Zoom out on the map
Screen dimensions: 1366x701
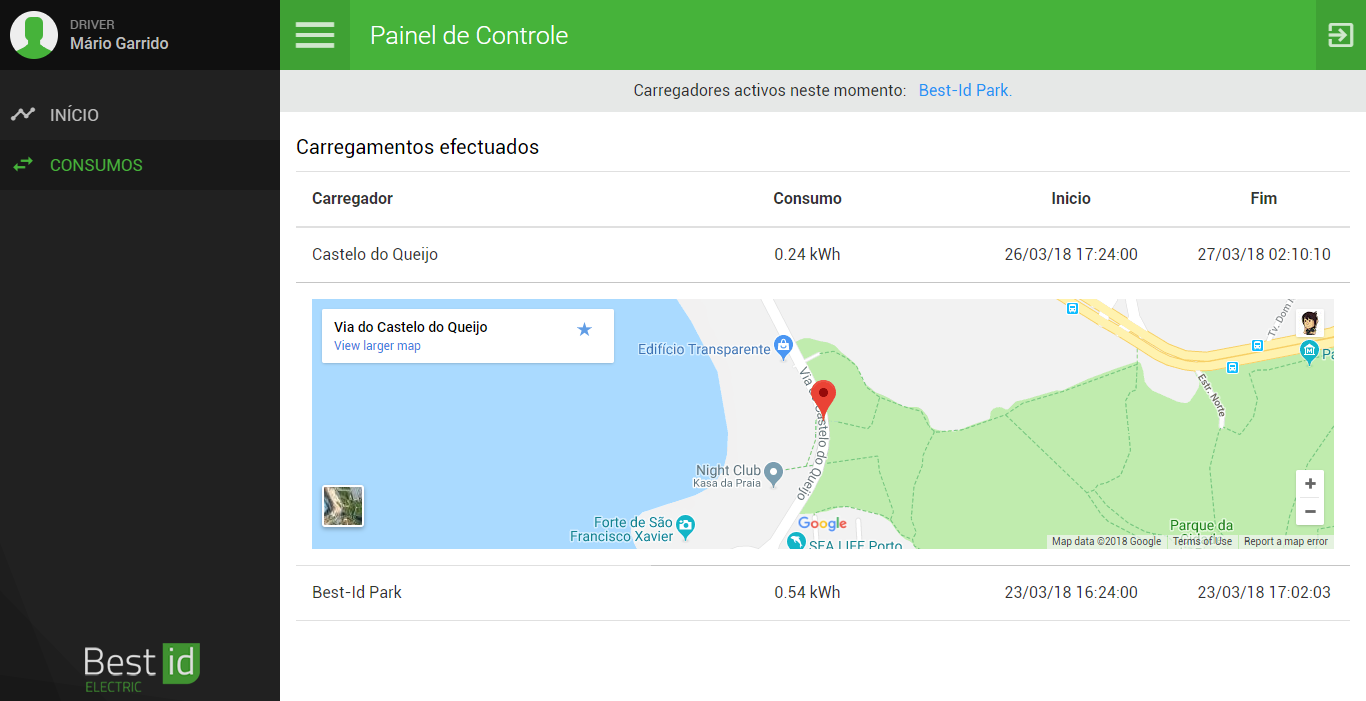(1310, 511)
